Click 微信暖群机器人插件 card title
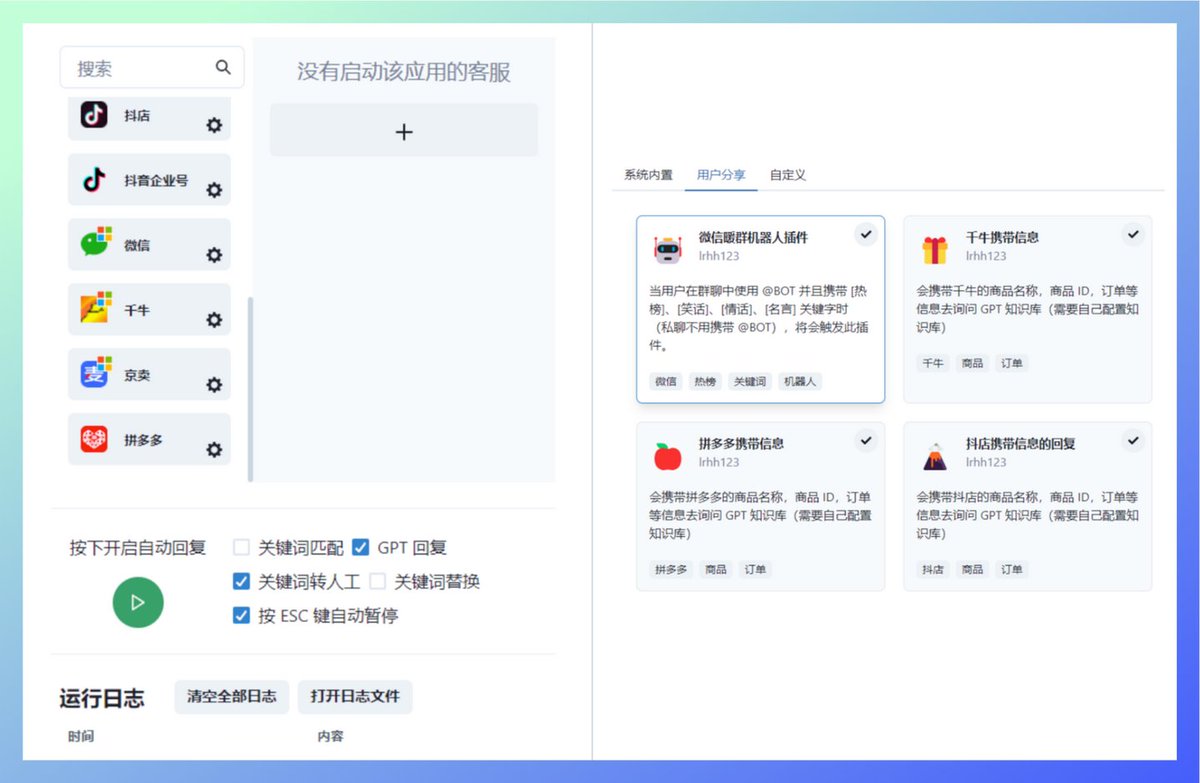Viewport: 1200px width, 783px height. (753, 237)
